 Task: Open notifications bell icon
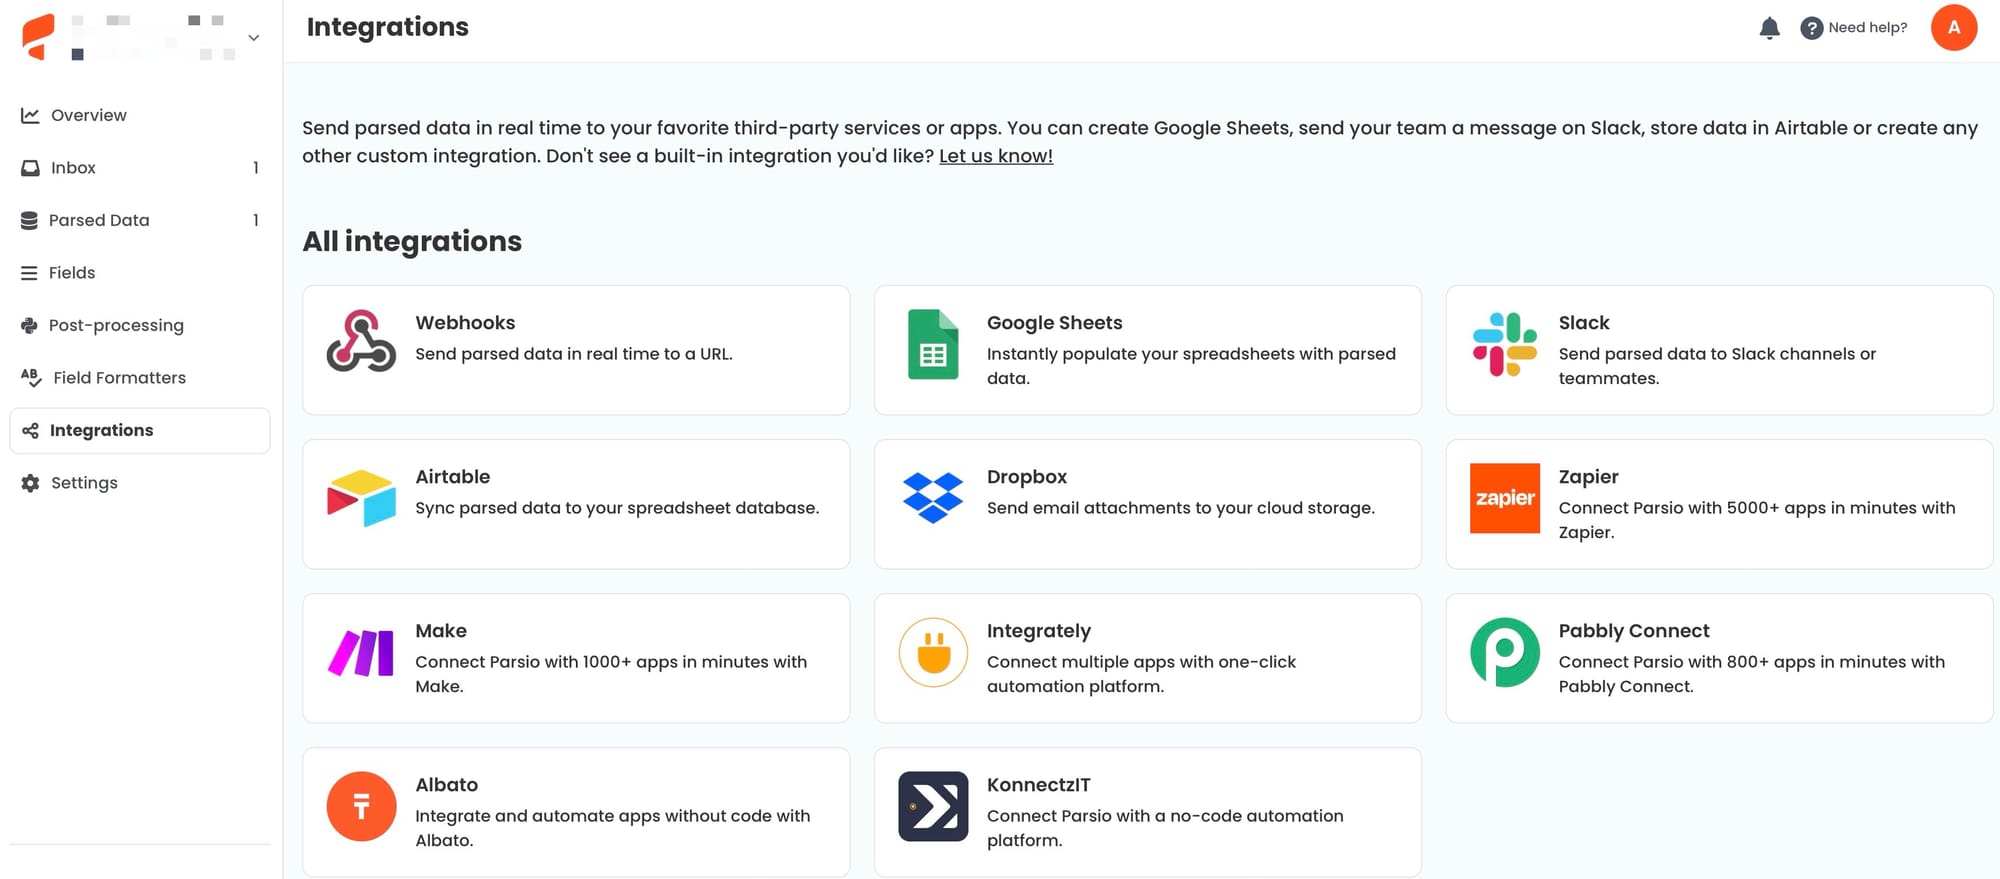1769,28
